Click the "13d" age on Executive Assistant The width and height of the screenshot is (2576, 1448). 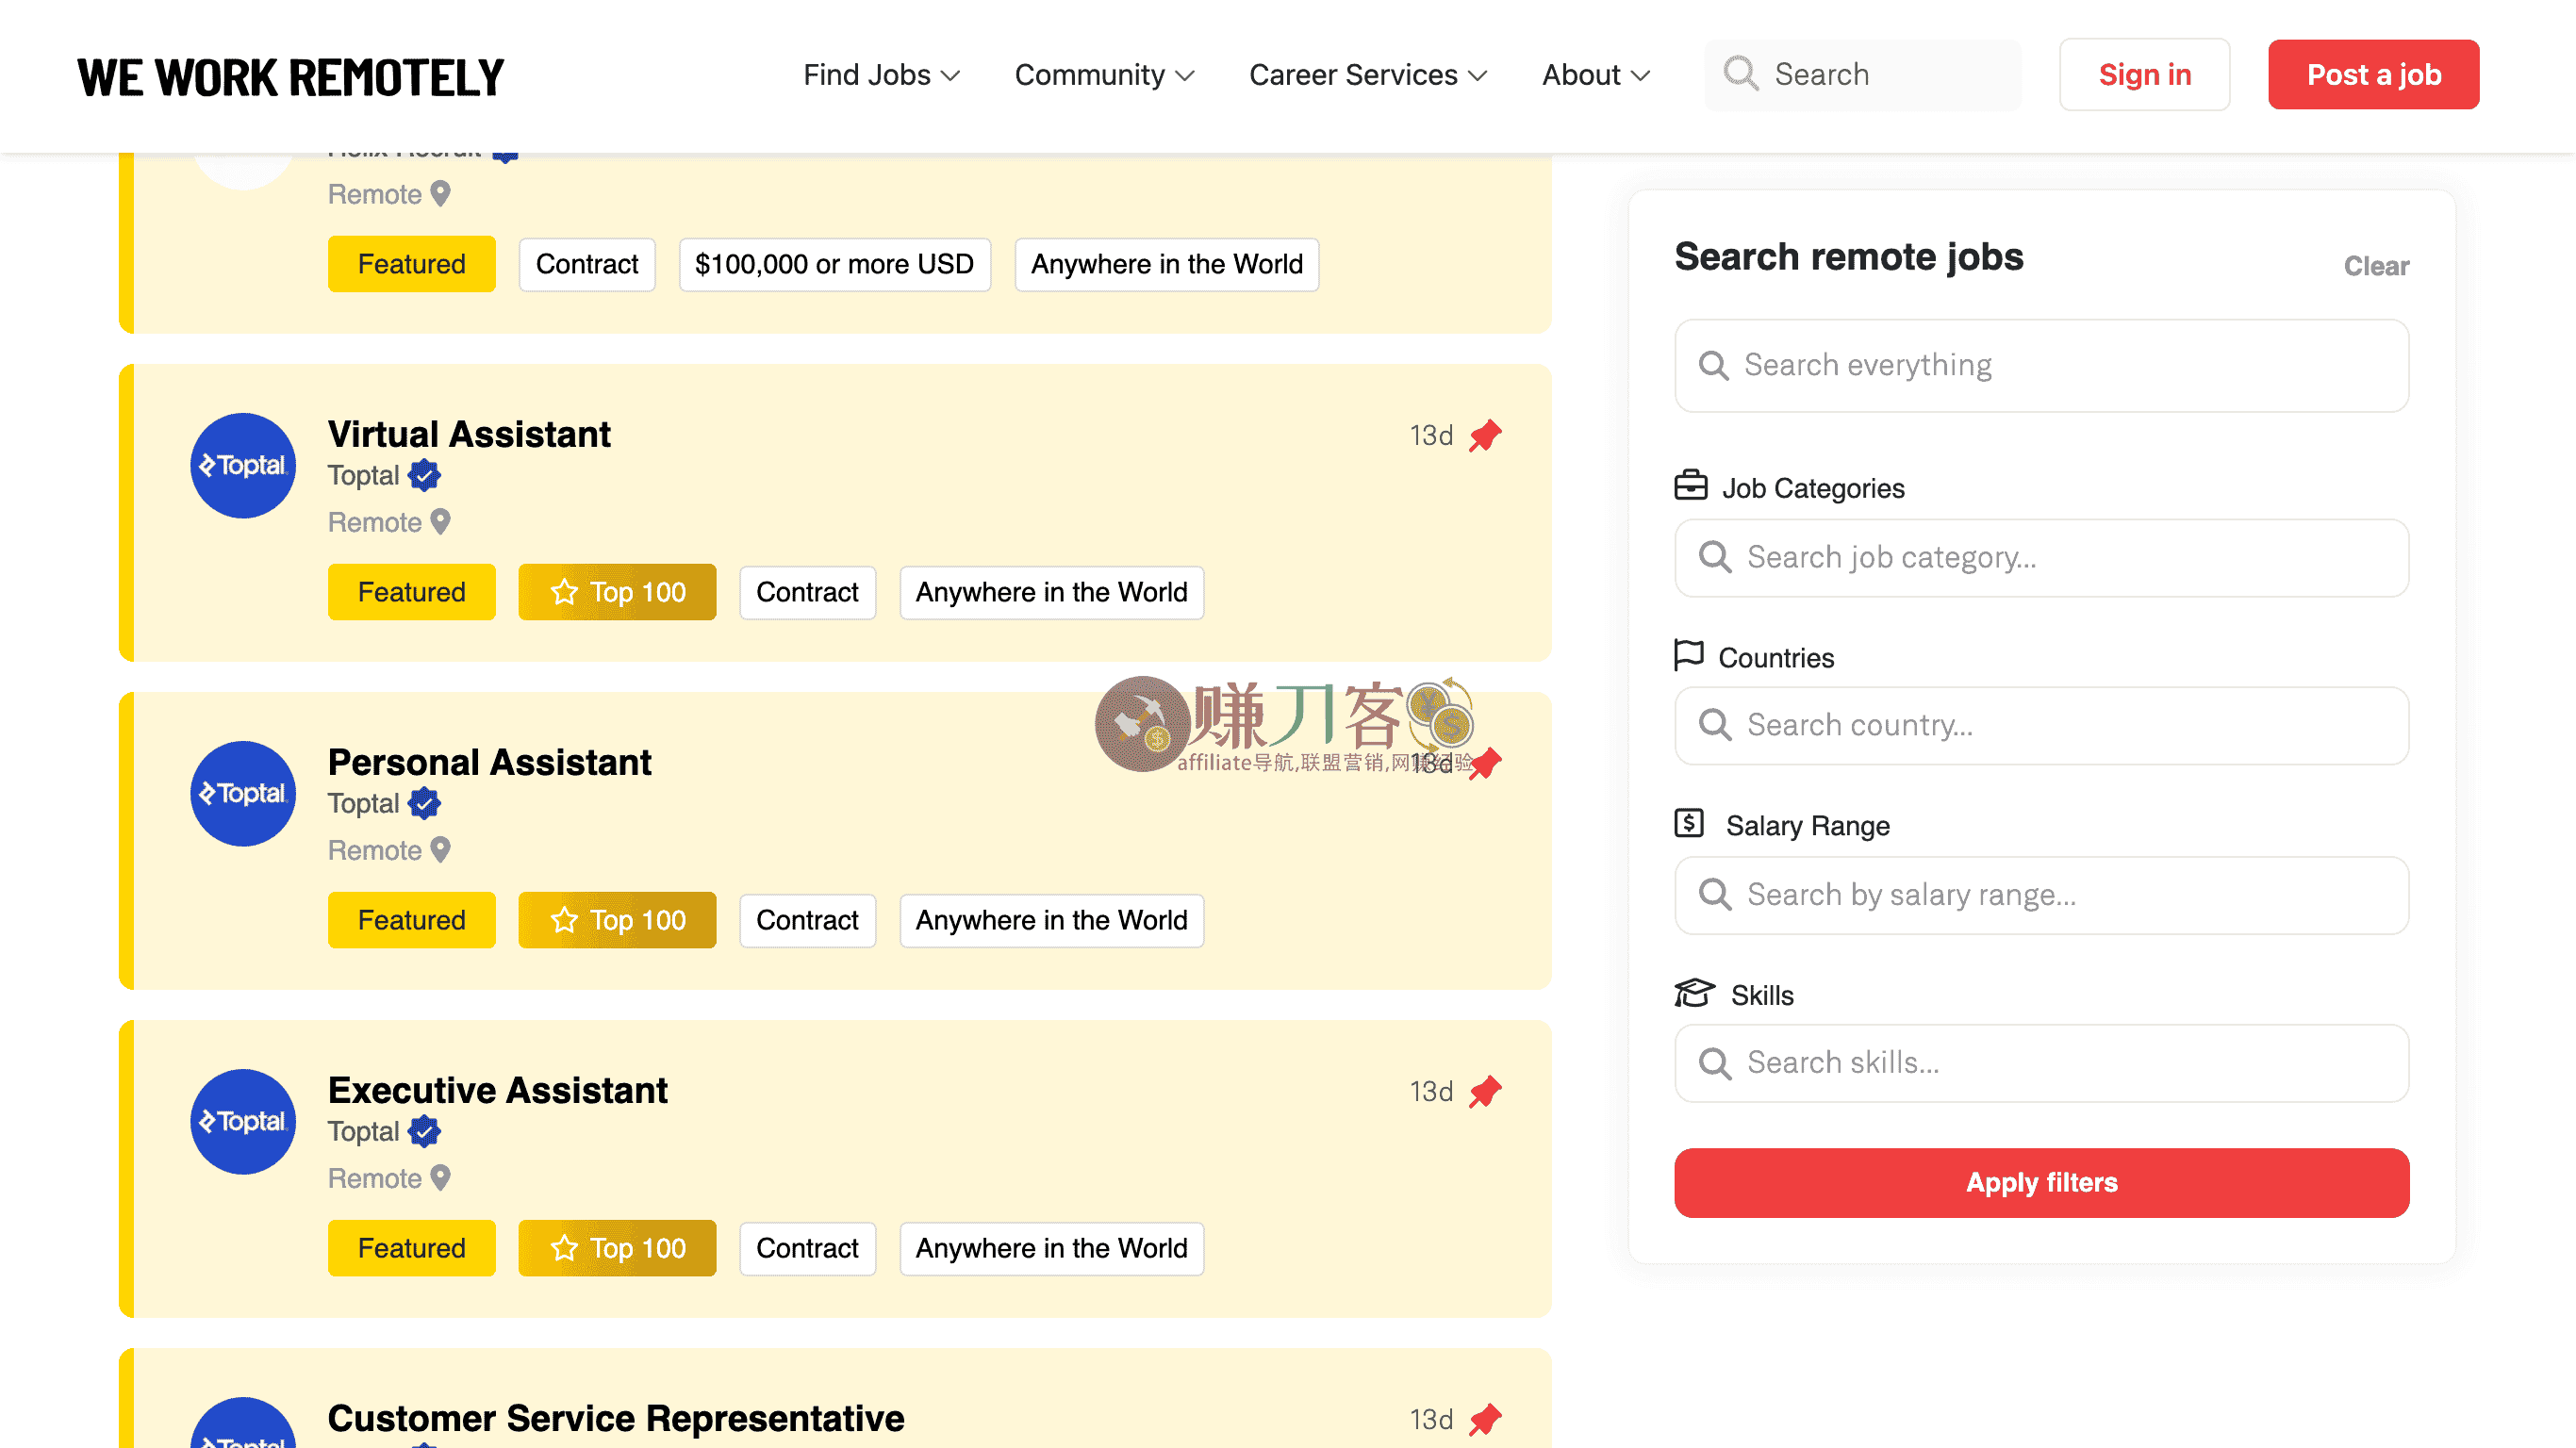1431,1092
